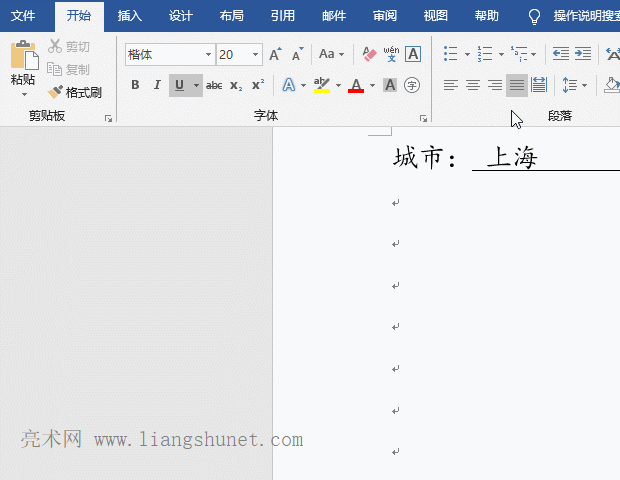Increase font size with A-up icon
Viewport: 620px width, 480px height.
275,54
